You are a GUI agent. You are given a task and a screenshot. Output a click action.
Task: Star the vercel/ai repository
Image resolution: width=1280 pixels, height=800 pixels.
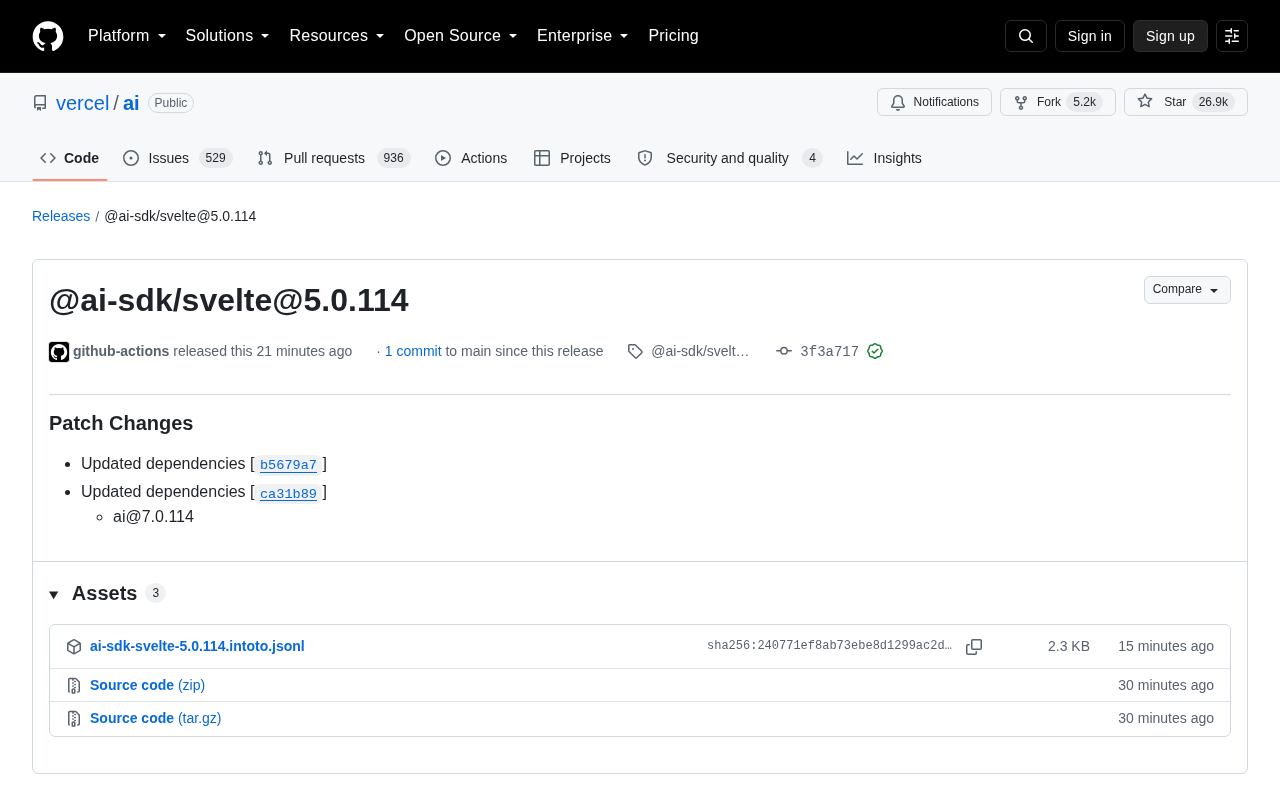pyautogui.click(x=1186, y=102)
